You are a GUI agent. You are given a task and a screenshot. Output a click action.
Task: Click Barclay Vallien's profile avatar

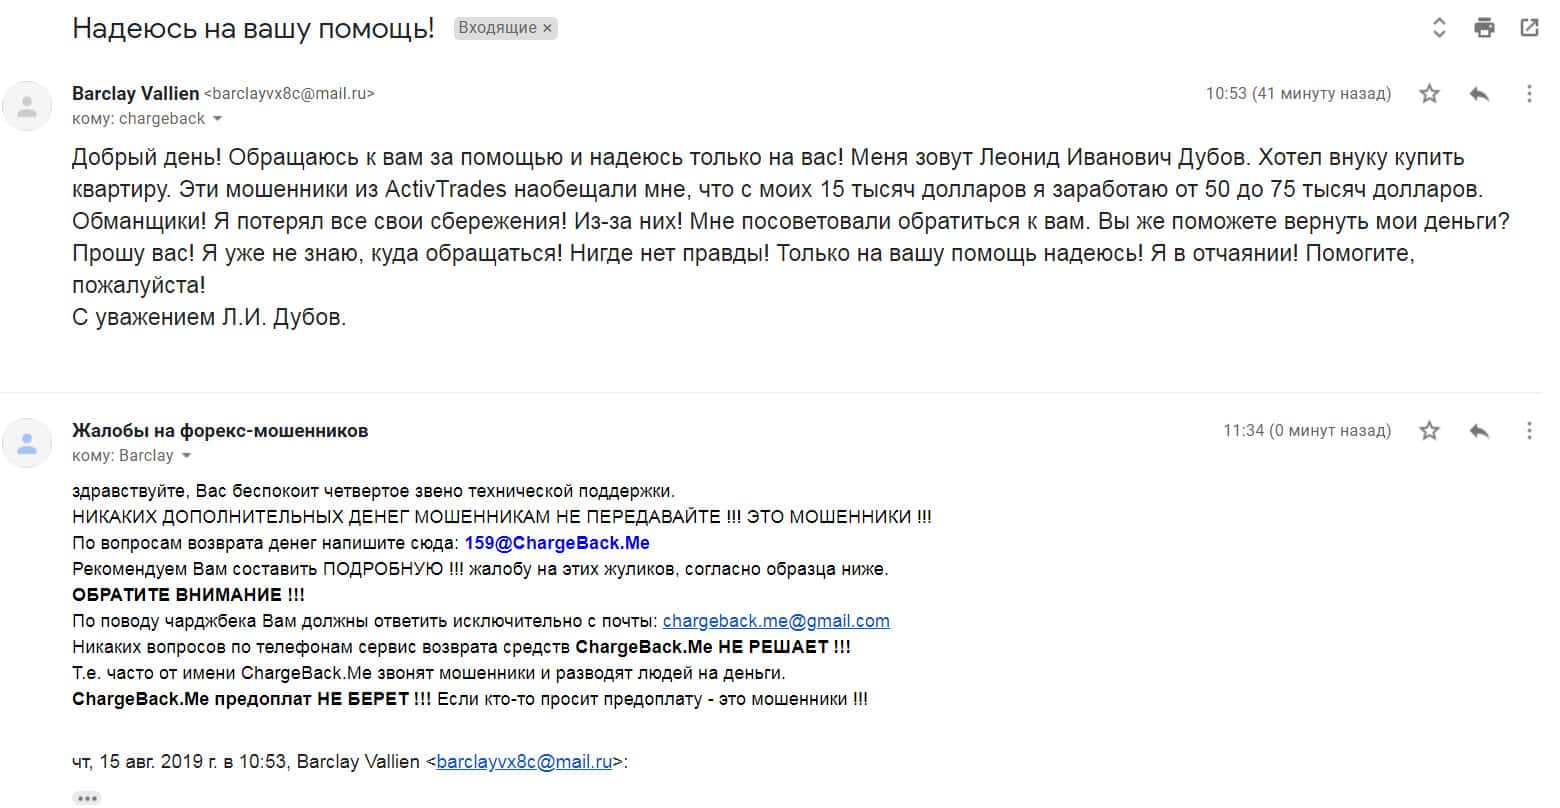point(27,105)
